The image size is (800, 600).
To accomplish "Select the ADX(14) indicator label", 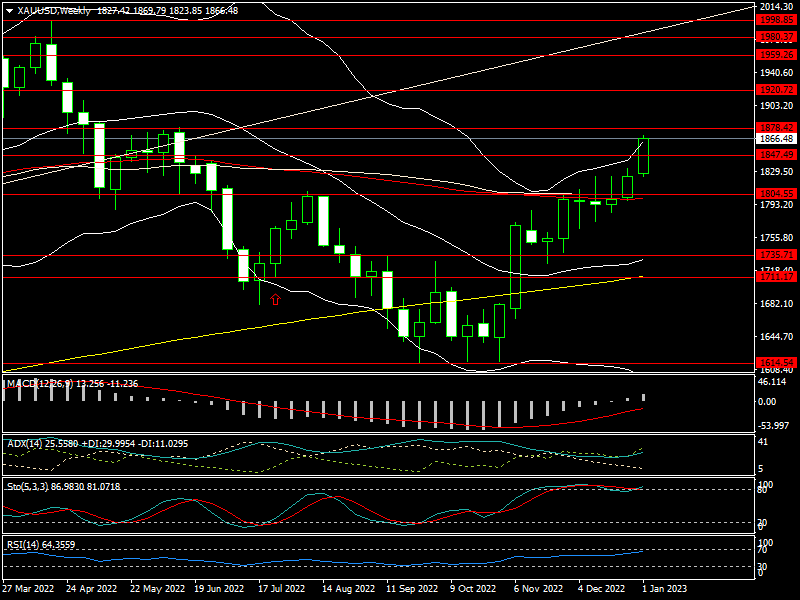I will (24, 443).
